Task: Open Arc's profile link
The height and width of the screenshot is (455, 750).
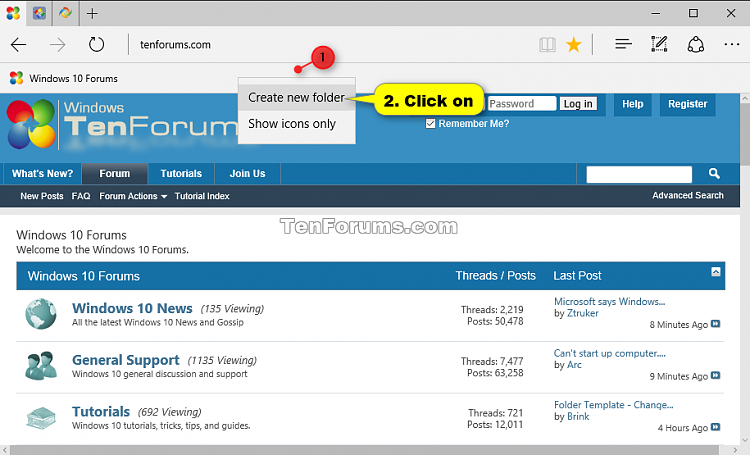Action: [574, 365]
